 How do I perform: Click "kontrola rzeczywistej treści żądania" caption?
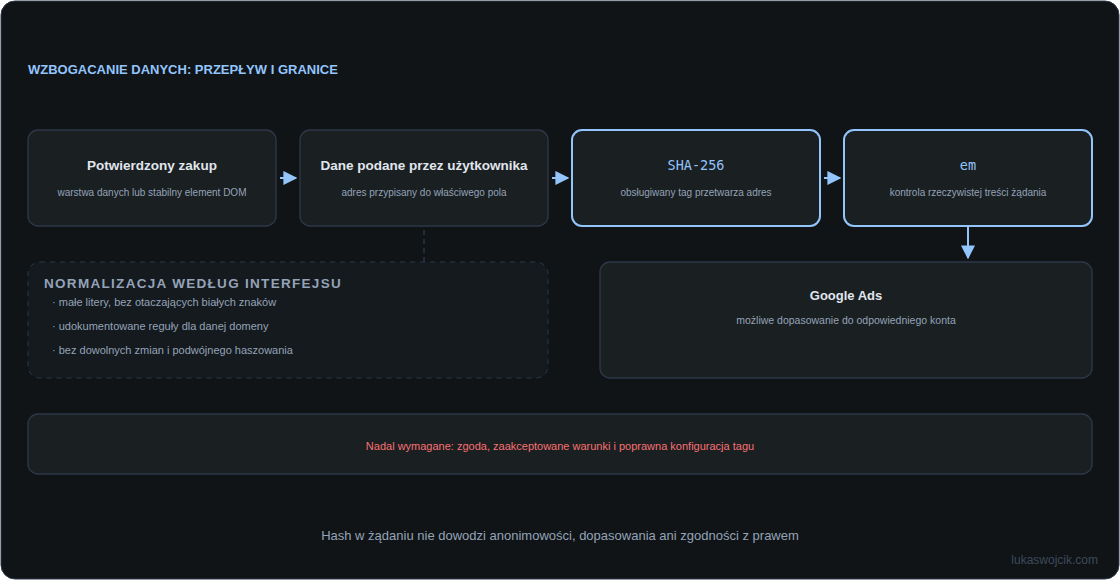(x=968, y=192)
